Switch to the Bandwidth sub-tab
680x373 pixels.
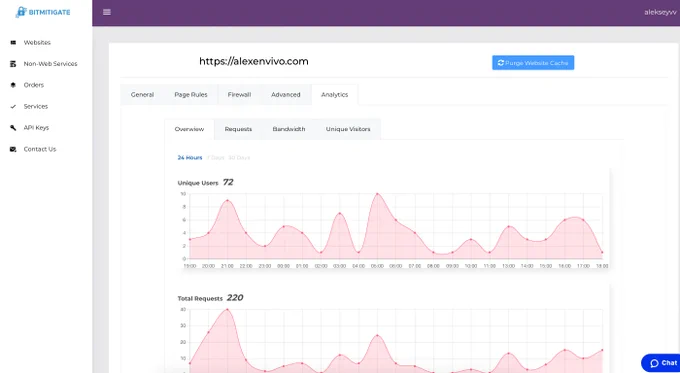click(289, 129)
